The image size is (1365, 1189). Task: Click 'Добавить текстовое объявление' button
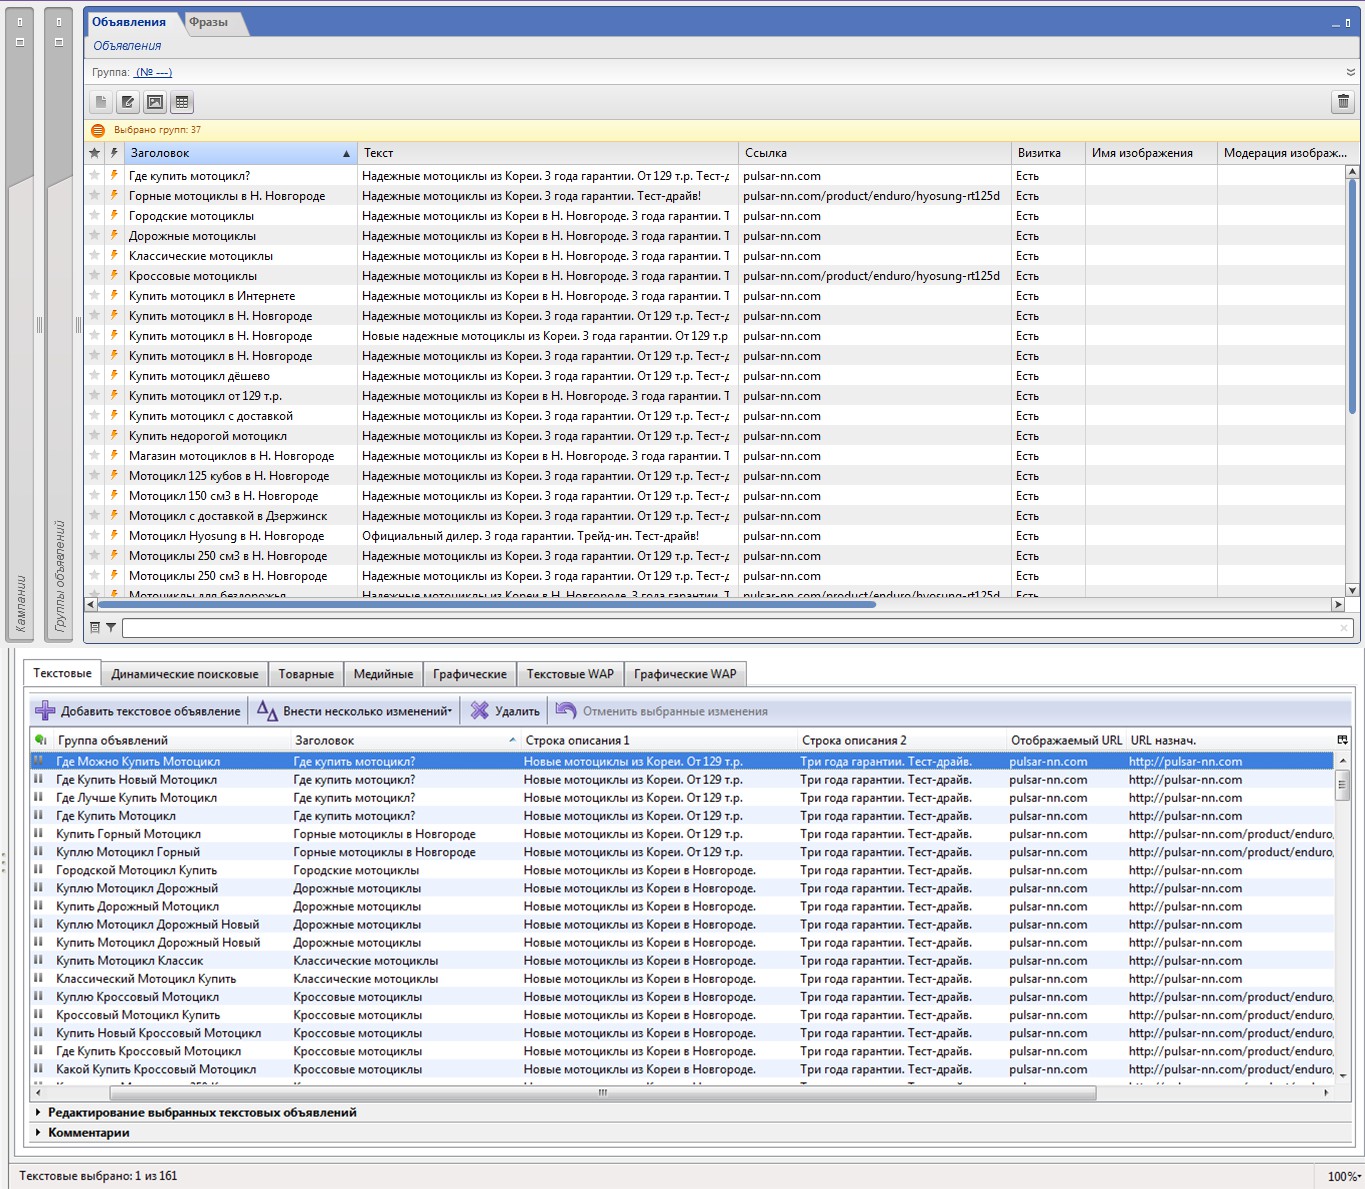click(x=139, y=711)
